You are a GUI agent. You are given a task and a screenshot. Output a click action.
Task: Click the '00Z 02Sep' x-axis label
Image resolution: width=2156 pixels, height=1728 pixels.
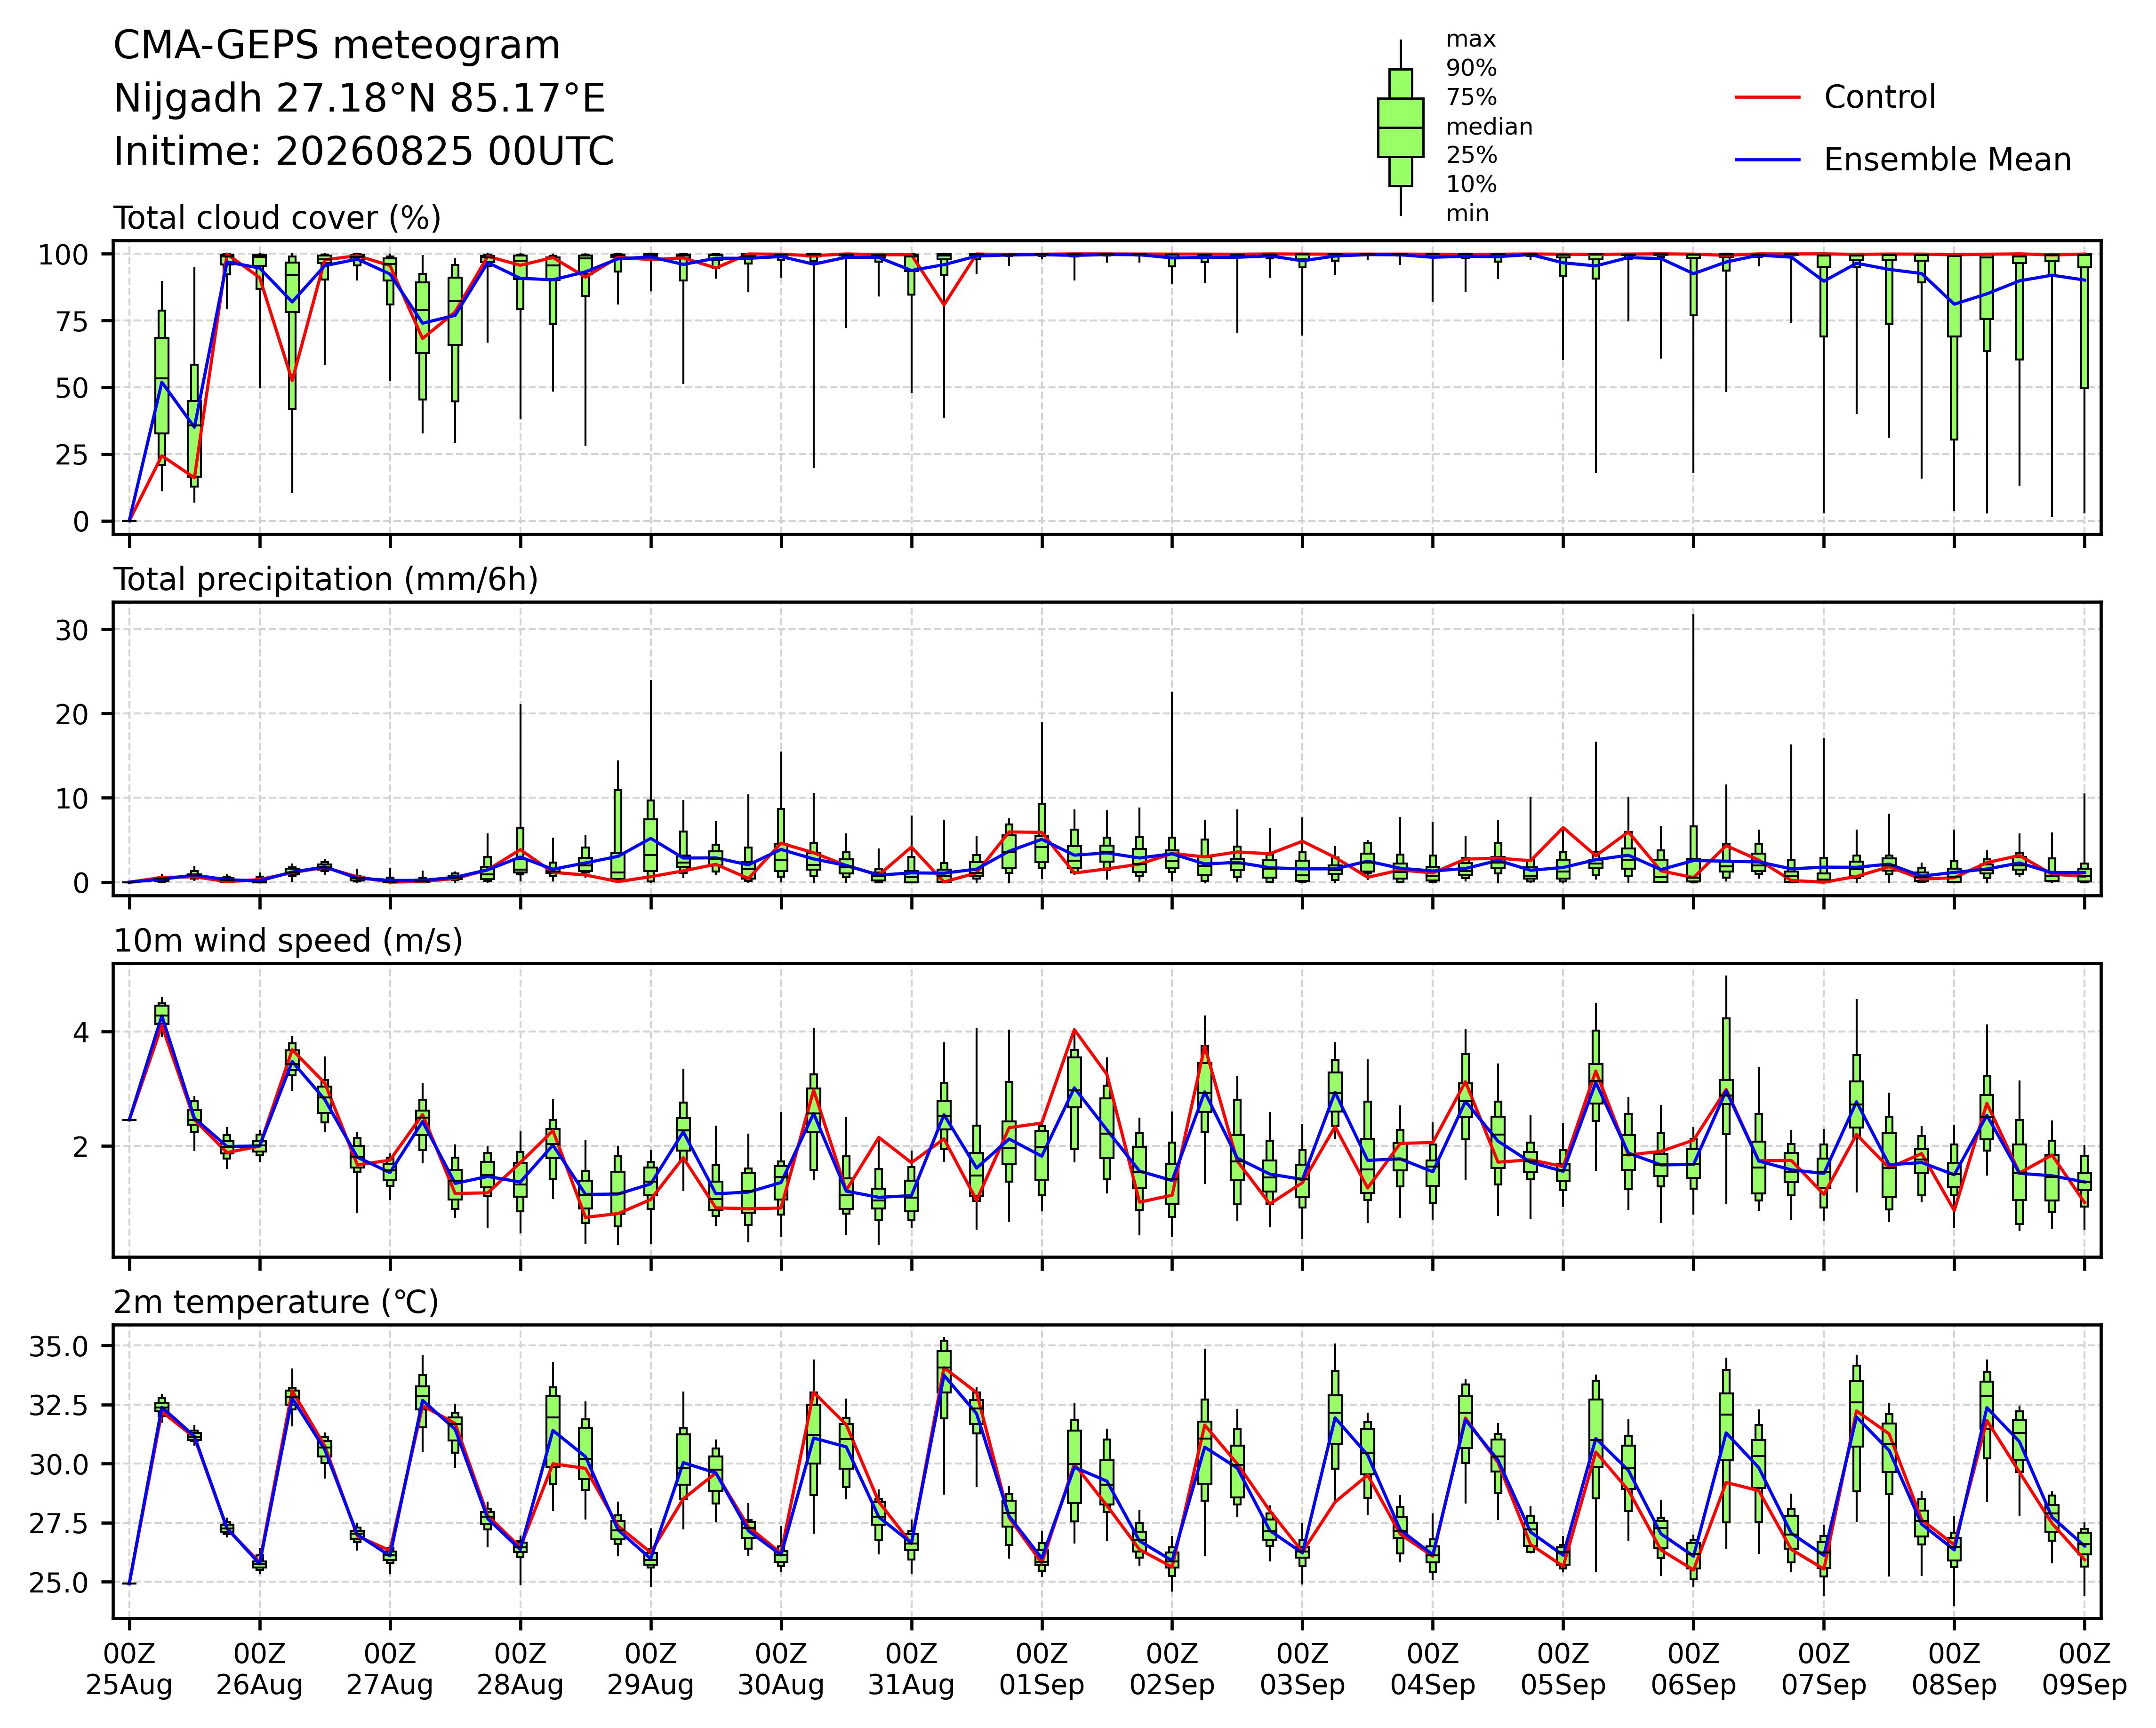coord(1172,1670)
